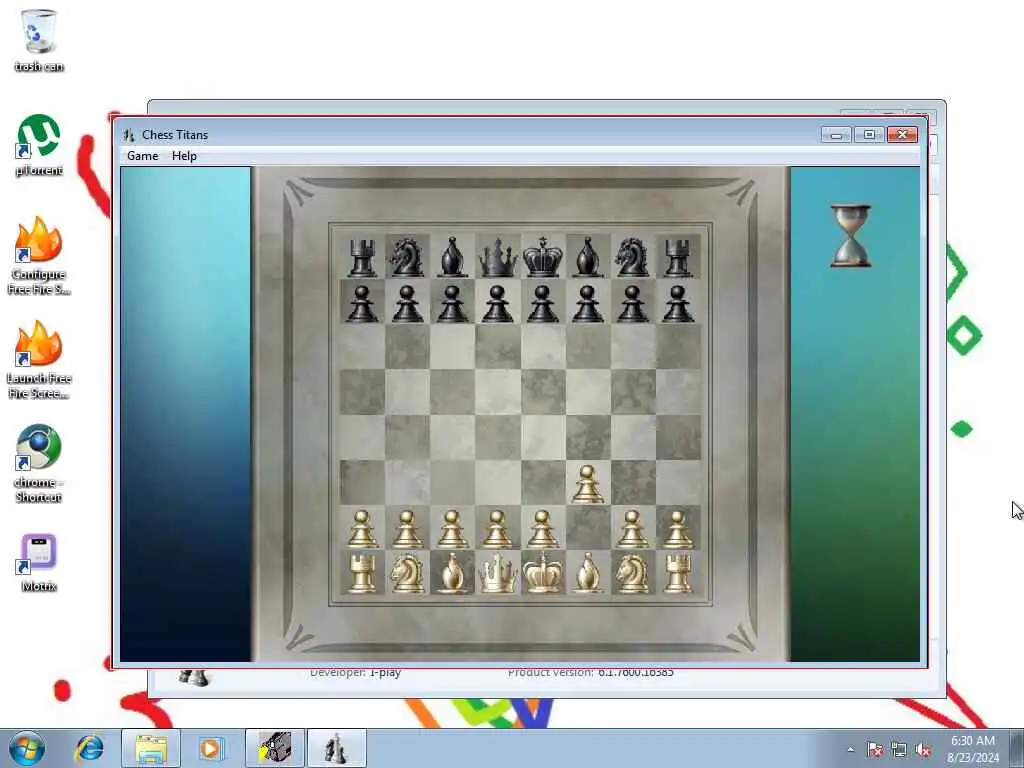Click the black knight next to the left rook
Image resolution: width=1024 pixels, height=768 pixels.
pyautogui.click(x=407, y=258)
